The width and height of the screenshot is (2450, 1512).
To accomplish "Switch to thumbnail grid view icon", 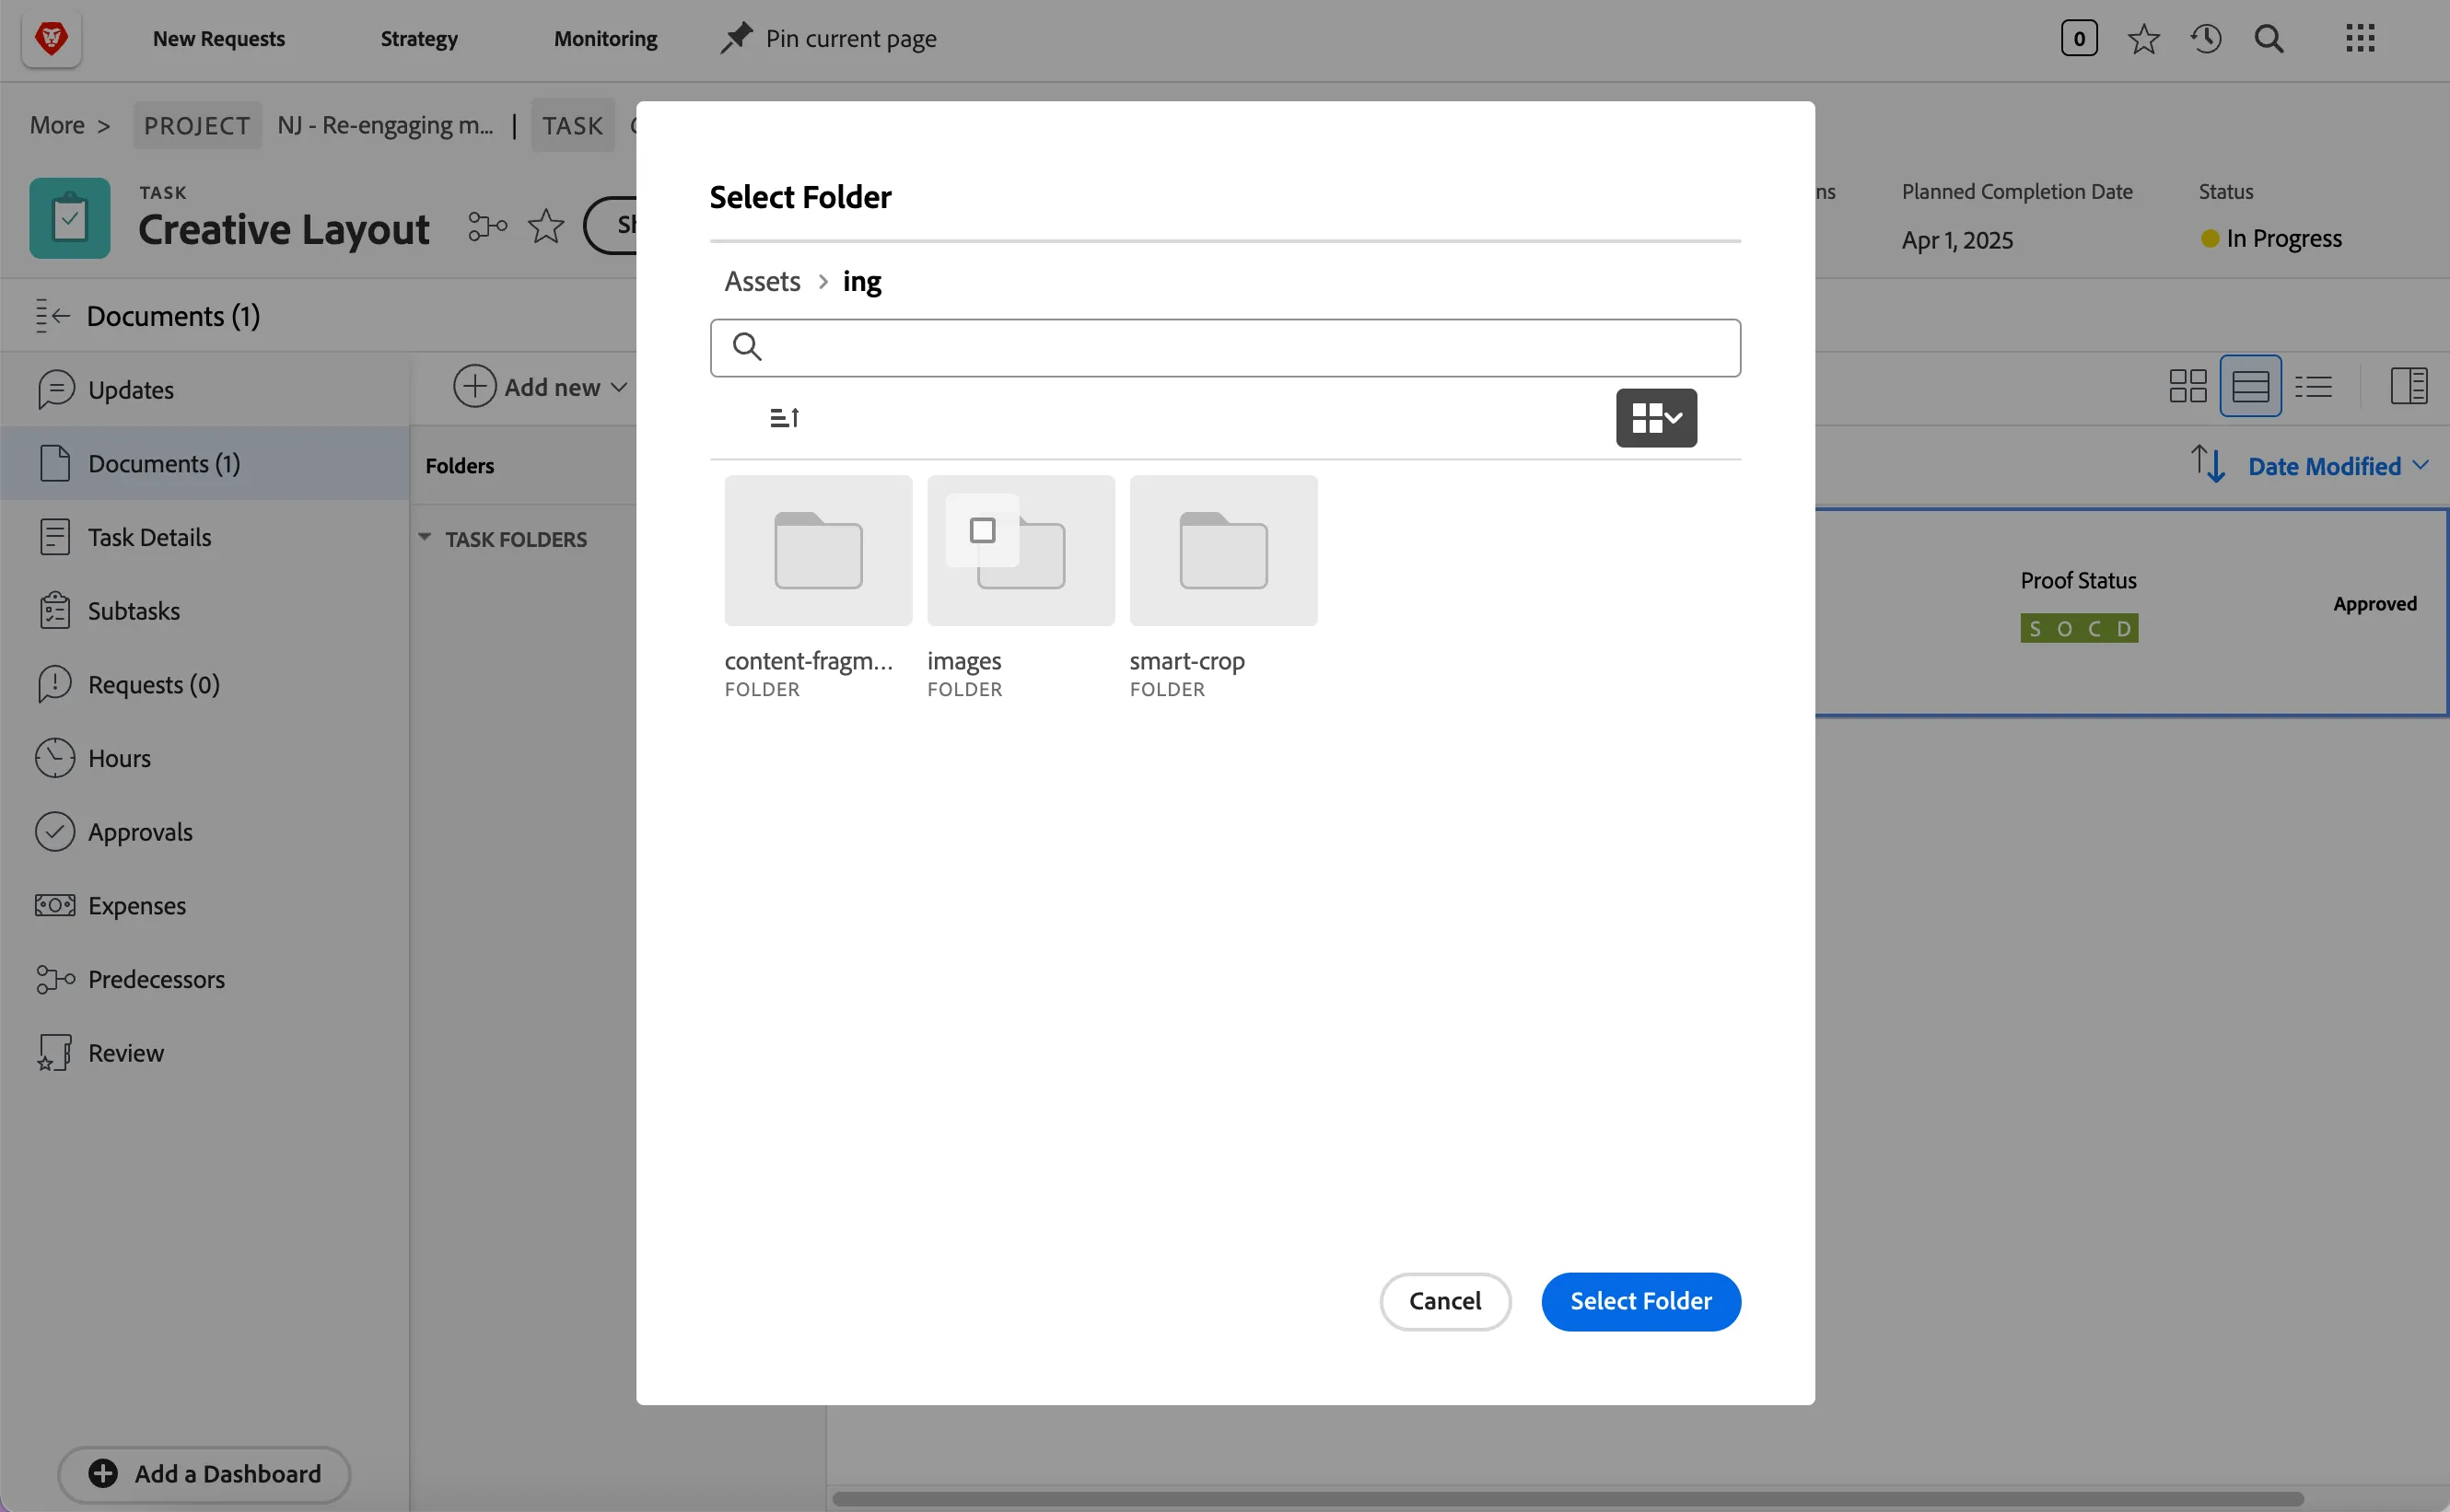I will (2187, 386).
